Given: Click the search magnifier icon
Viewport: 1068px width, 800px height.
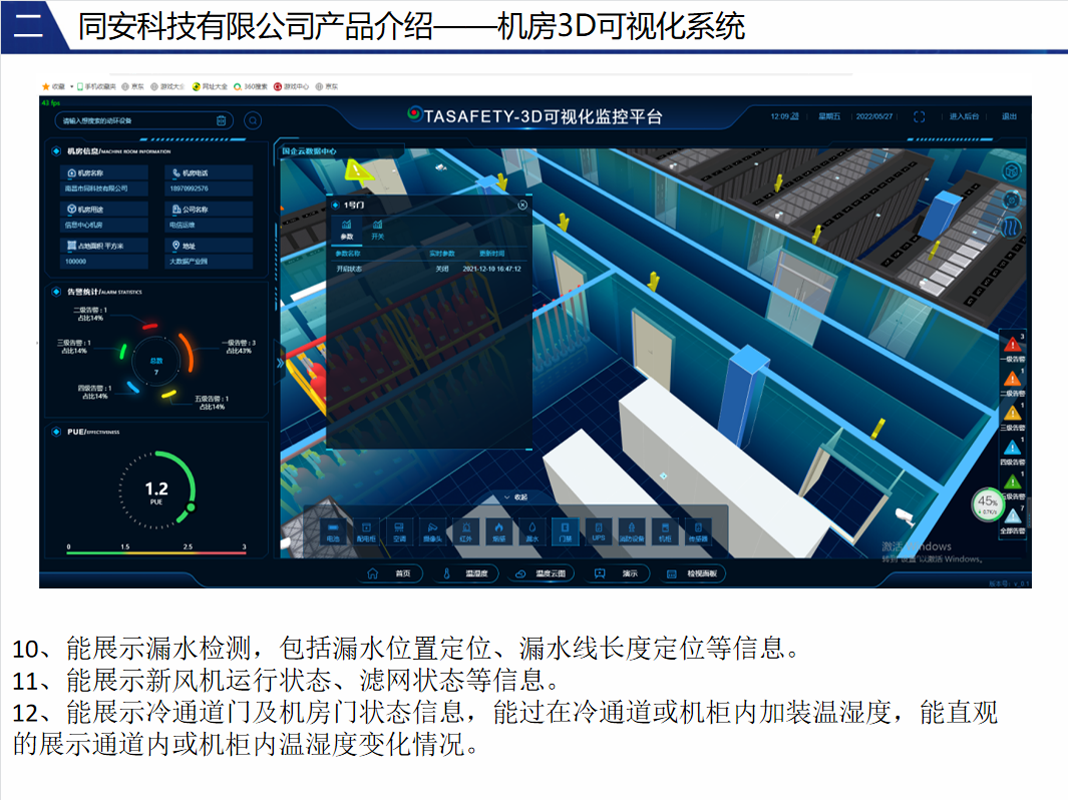Looking at the screenshot, I should pyautogui.click(x=253, y=121).
